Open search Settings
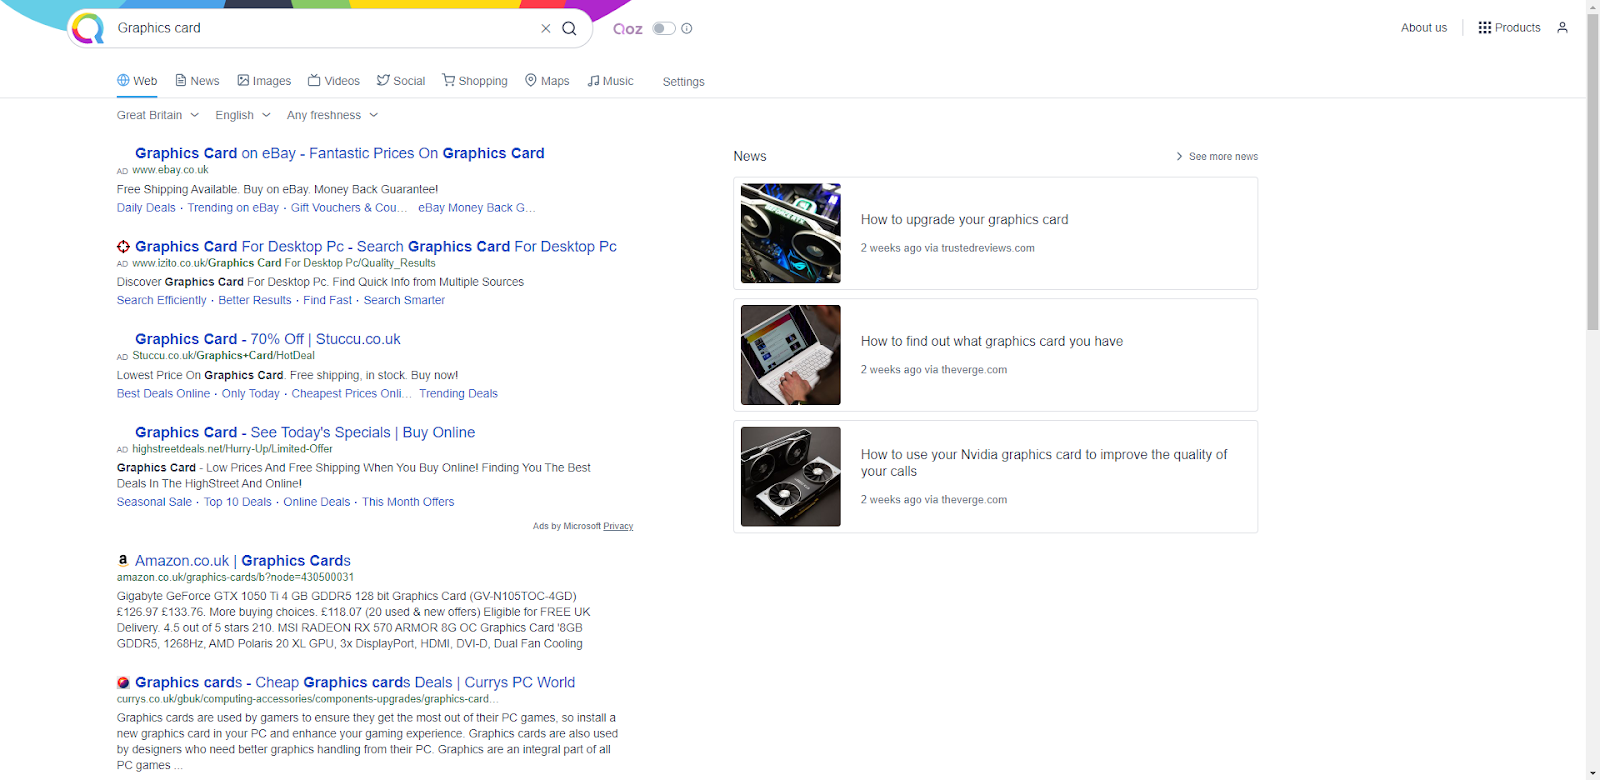Image resolution: width=1600 pixels, height=780 pixels. click(x=684, y=82)
